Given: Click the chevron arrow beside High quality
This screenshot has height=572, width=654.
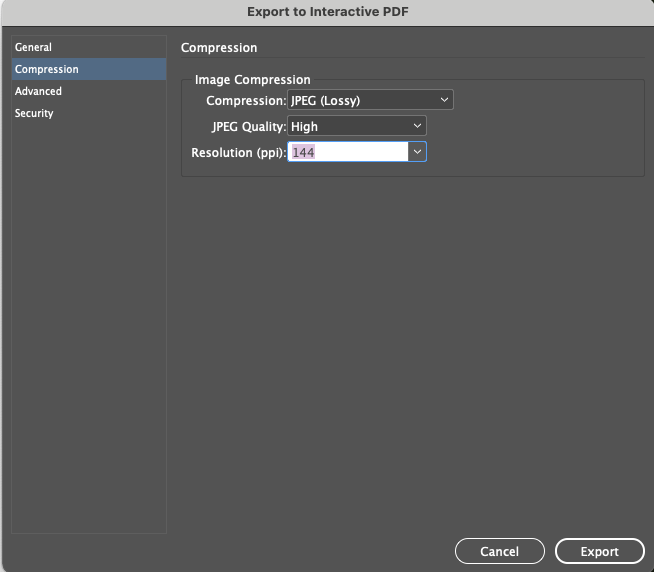Looking at the screenshot, I should pyautogui.click(x=417, y=127).
